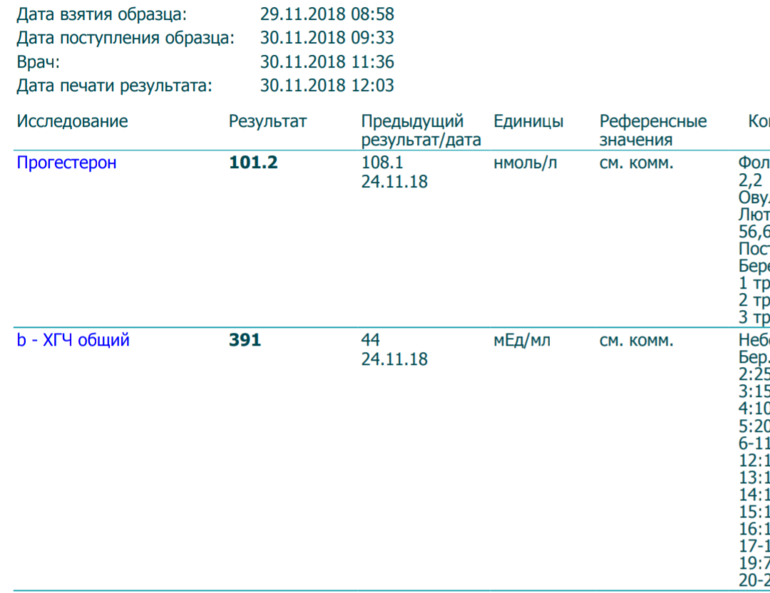Click the sample date 29.11.2018 08:58
The width and height of the screenshot is (770, 593).
pos(326,15)
